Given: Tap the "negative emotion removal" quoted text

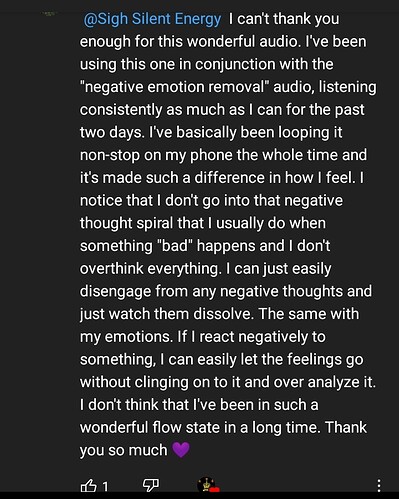Looking at the screenshot, I should point(175,87).
